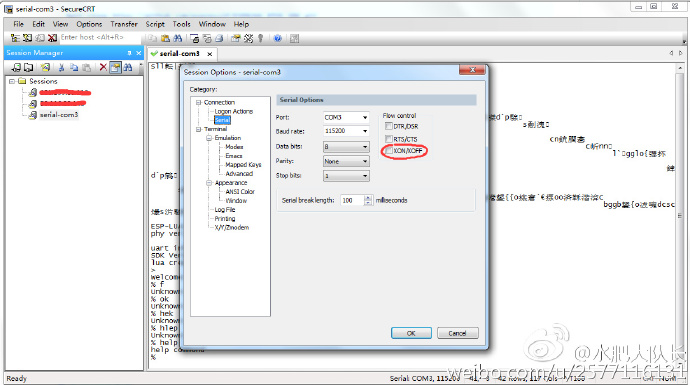The image size is (690, 385).
Task: Open the File menu
Action: pyautogui.click(x=18, y=24)
